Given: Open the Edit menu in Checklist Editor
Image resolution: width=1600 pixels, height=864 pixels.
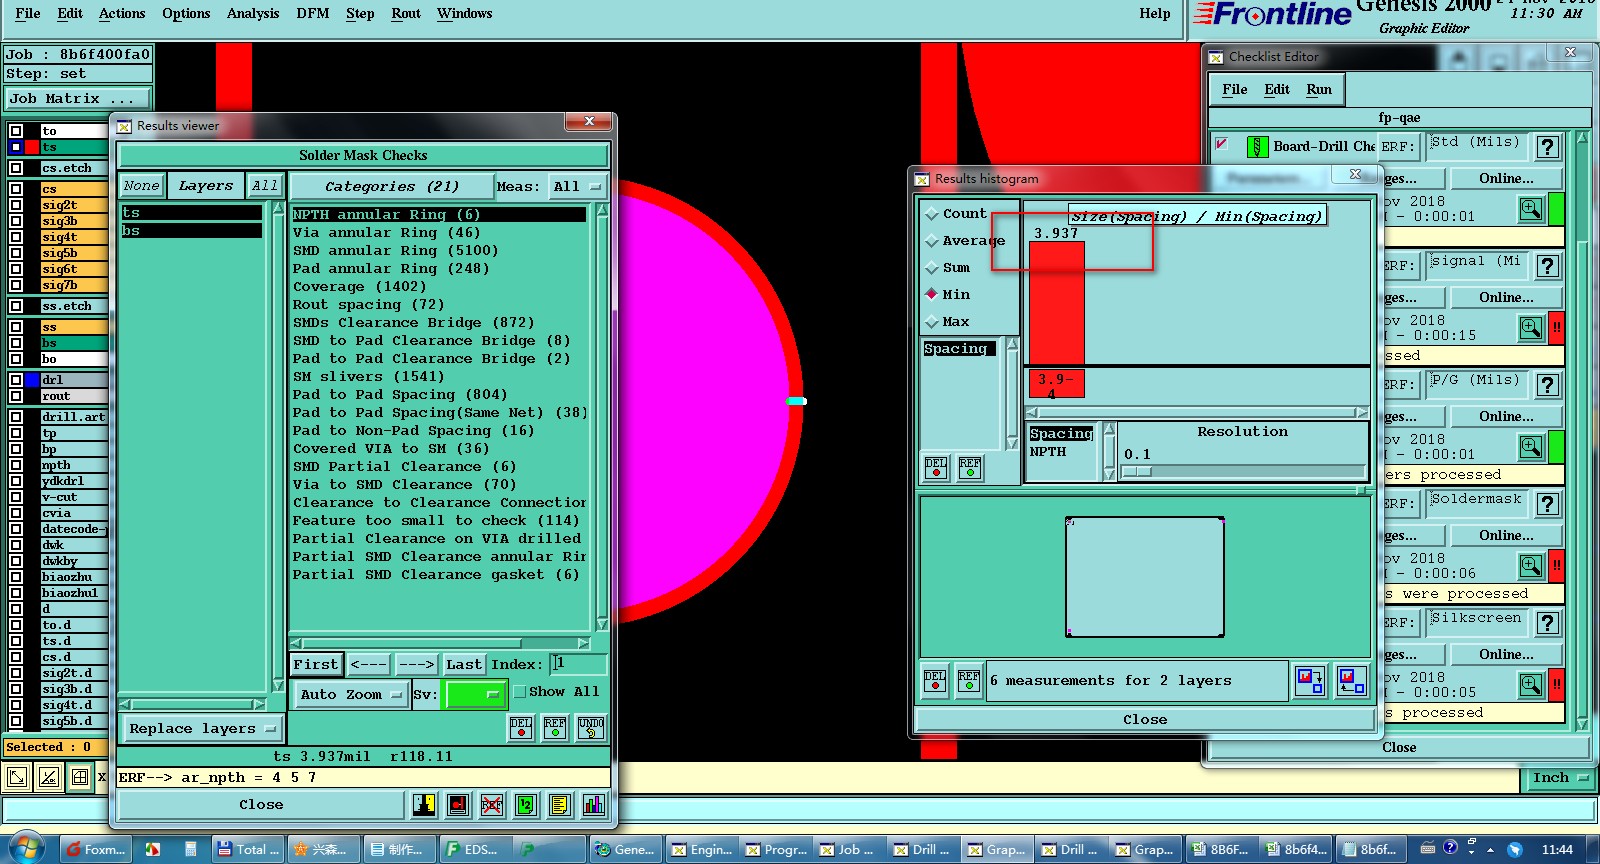Looking at the screenshot, I should [x=1277, y=90].
